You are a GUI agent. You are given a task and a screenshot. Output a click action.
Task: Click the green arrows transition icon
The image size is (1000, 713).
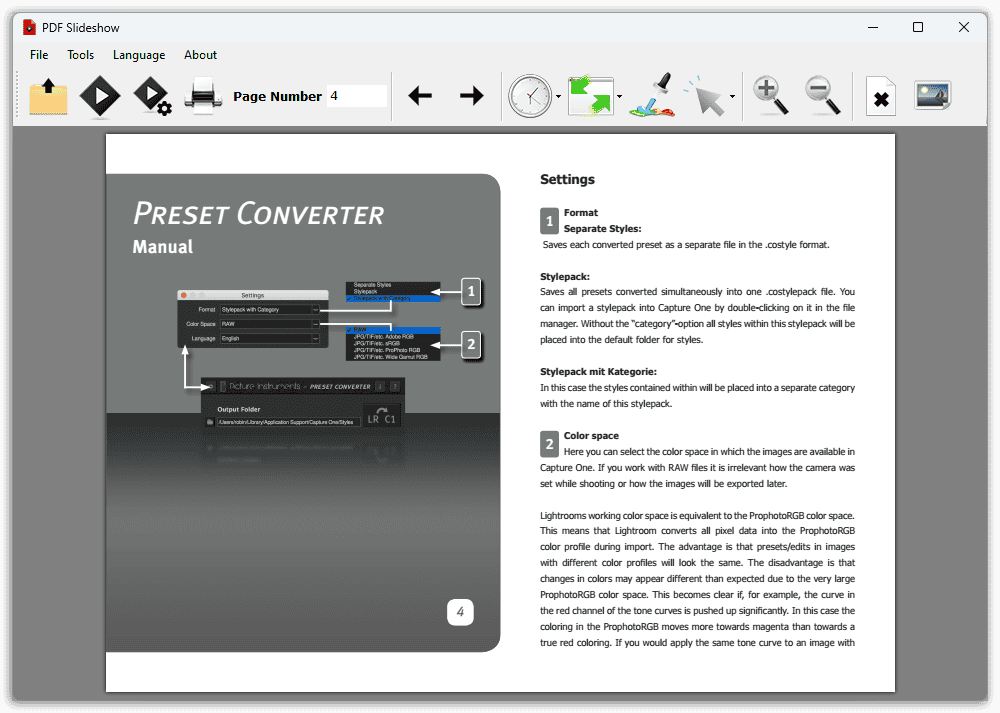coord(591,96)
